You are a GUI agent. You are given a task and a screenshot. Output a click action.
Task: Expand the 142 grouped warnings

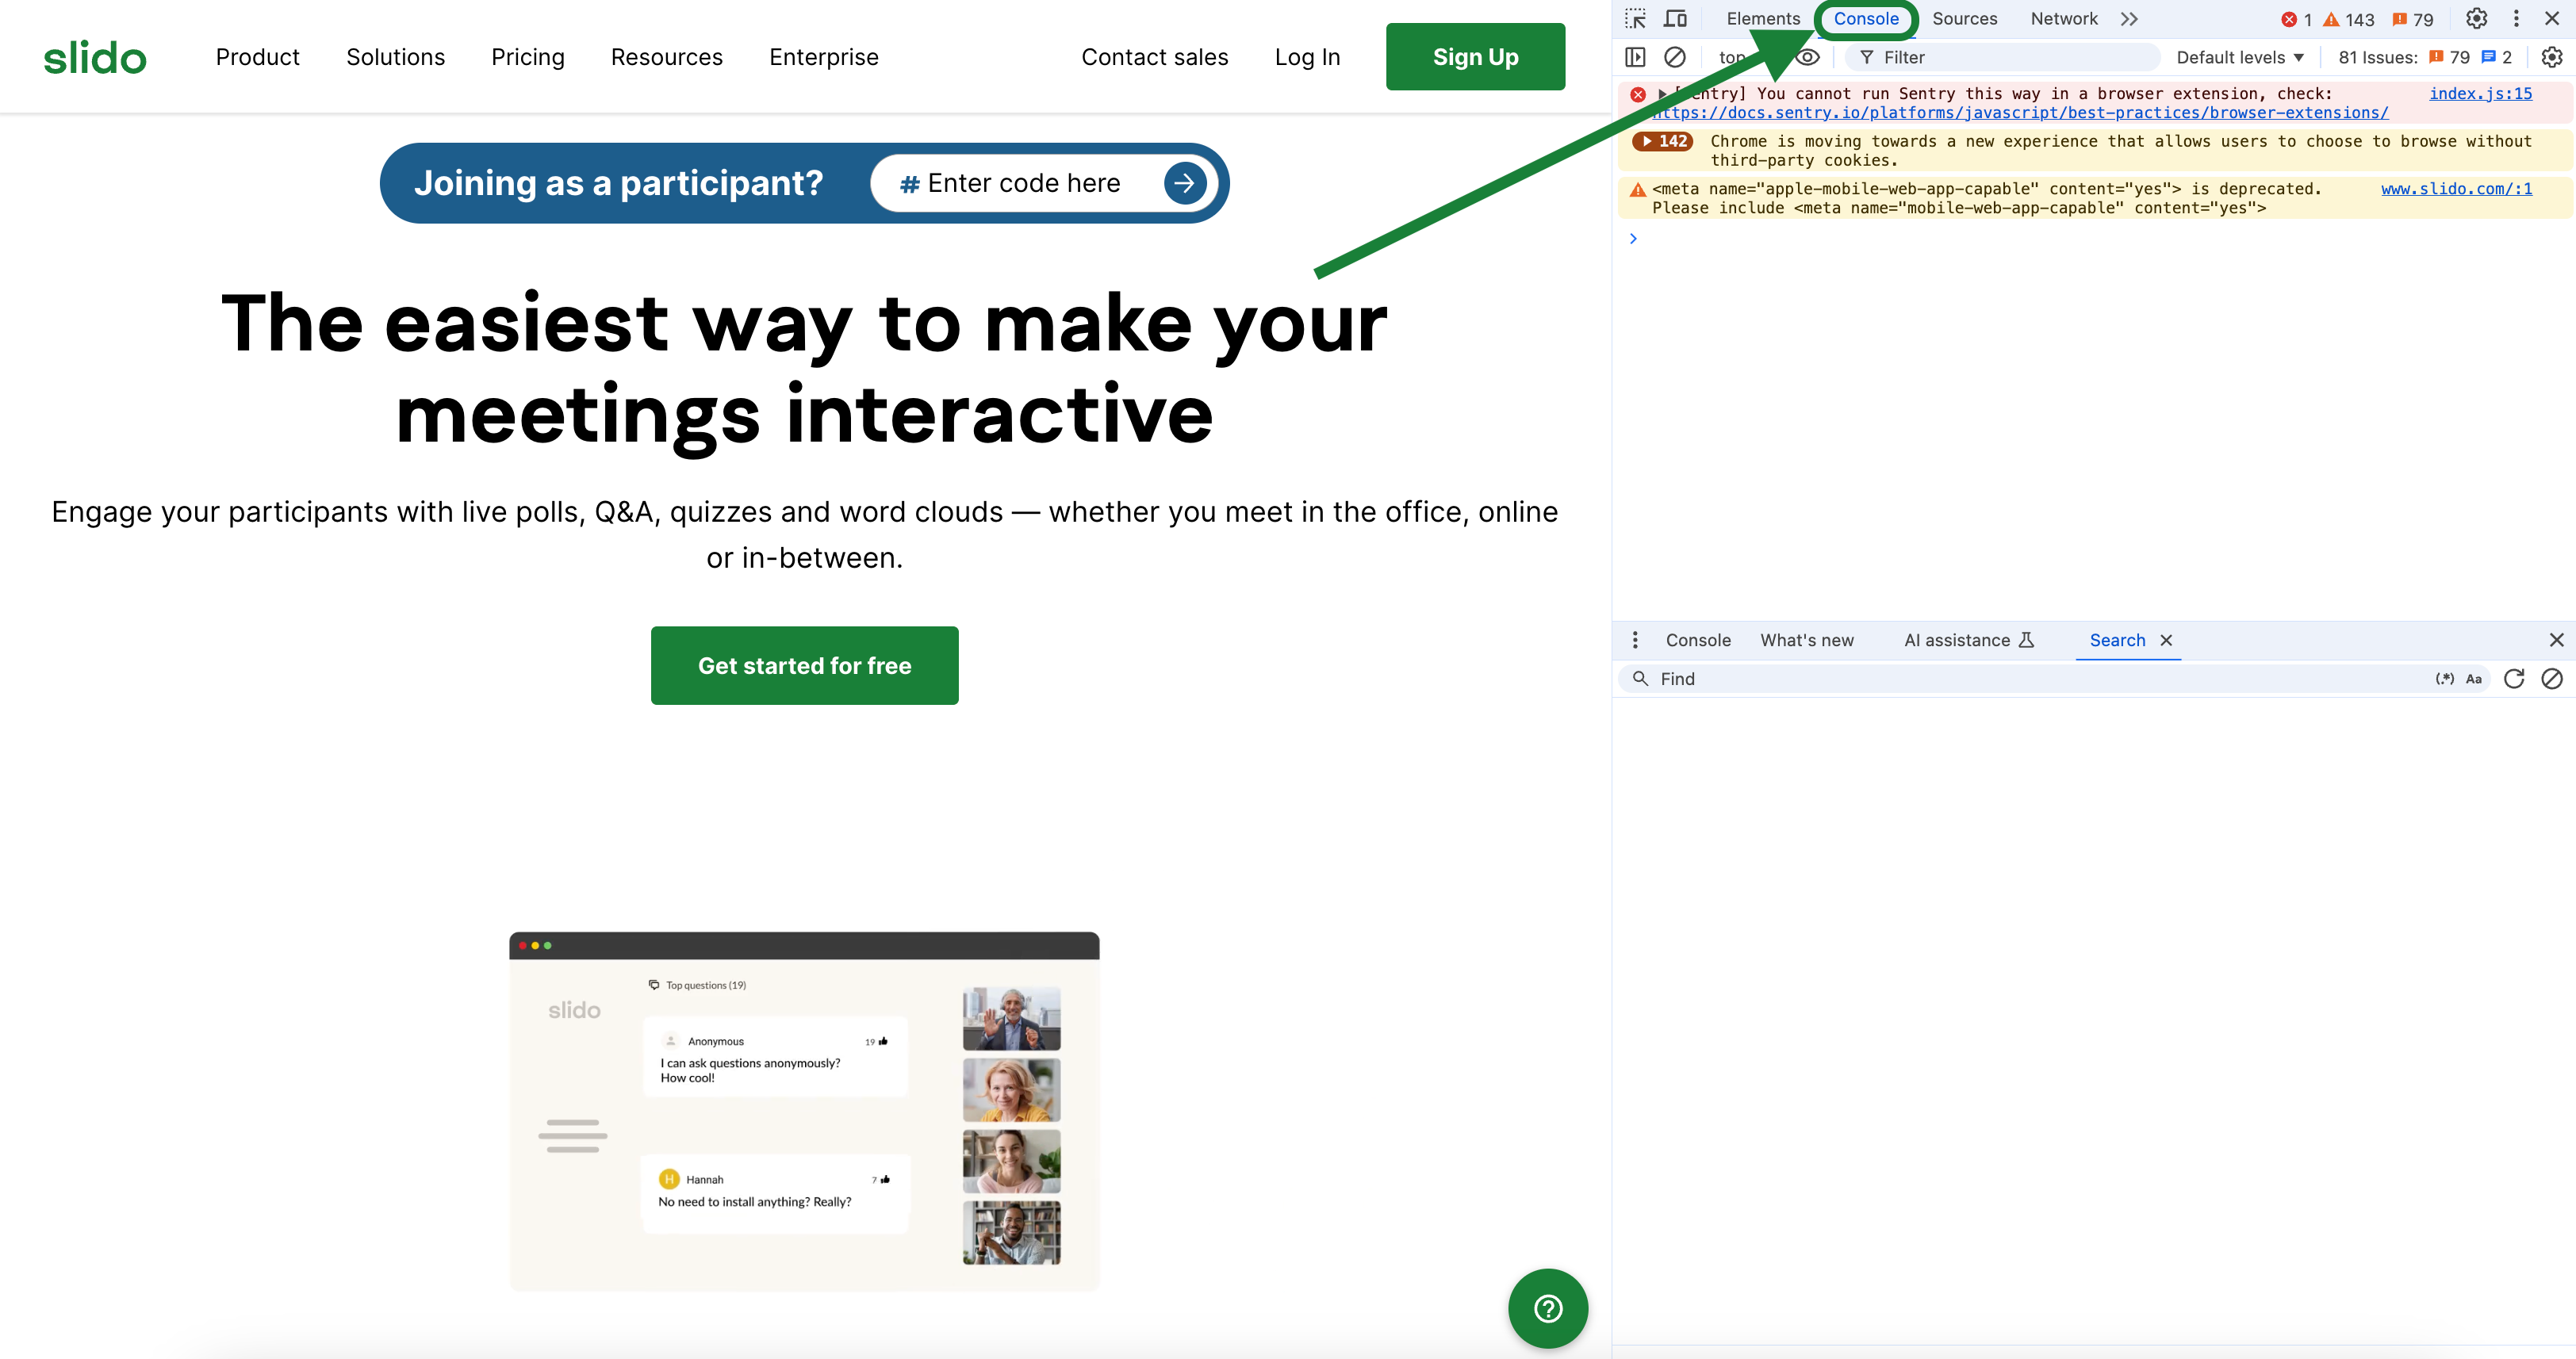(1662, 141)
